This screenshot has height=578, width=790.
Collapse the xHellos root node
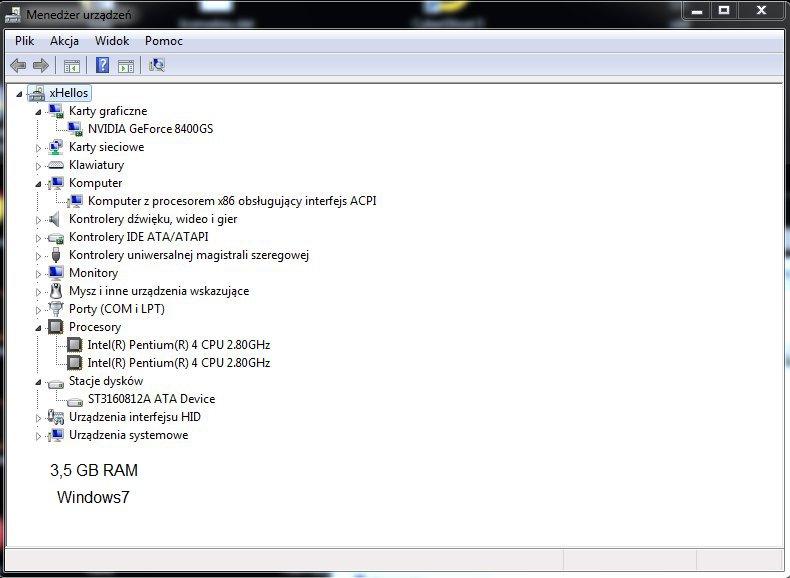pyautogui.click(x=19, y=94)
